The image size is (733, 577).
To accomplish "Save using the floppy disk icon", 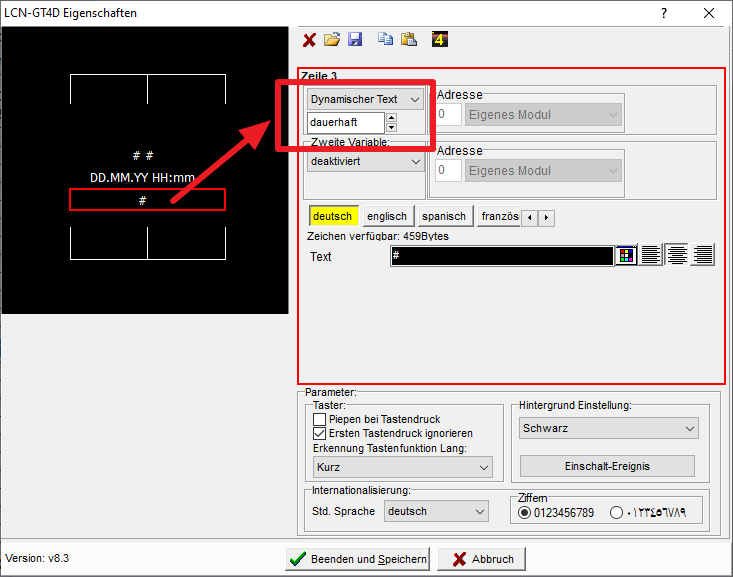I will [x=355, y=39].
